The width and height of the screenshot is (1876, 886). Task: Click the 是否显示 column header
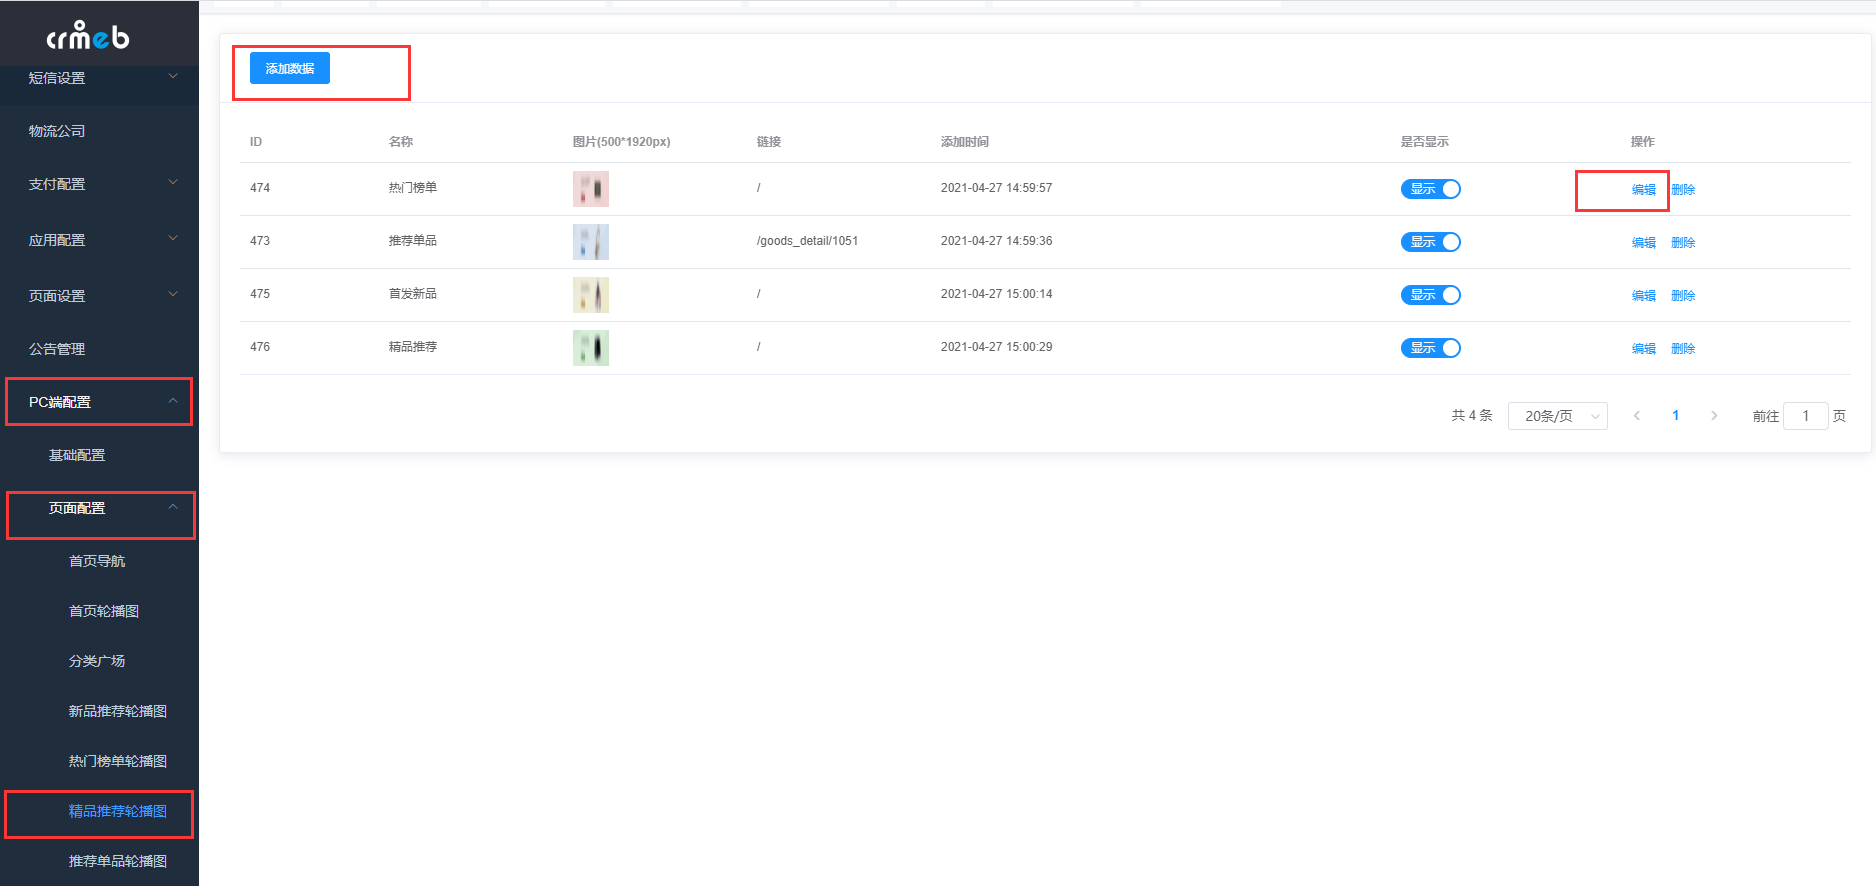pyautogui.click(x=1425, y=142)
